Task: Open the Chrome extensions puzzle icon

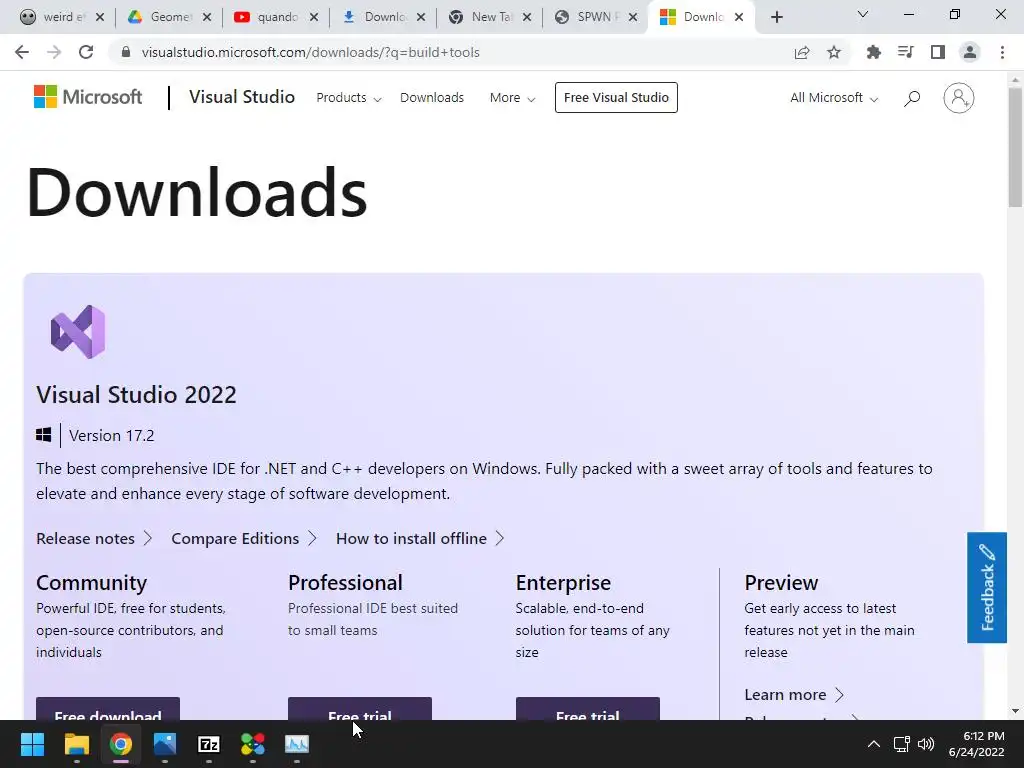Action: click(x=874, y=52)
